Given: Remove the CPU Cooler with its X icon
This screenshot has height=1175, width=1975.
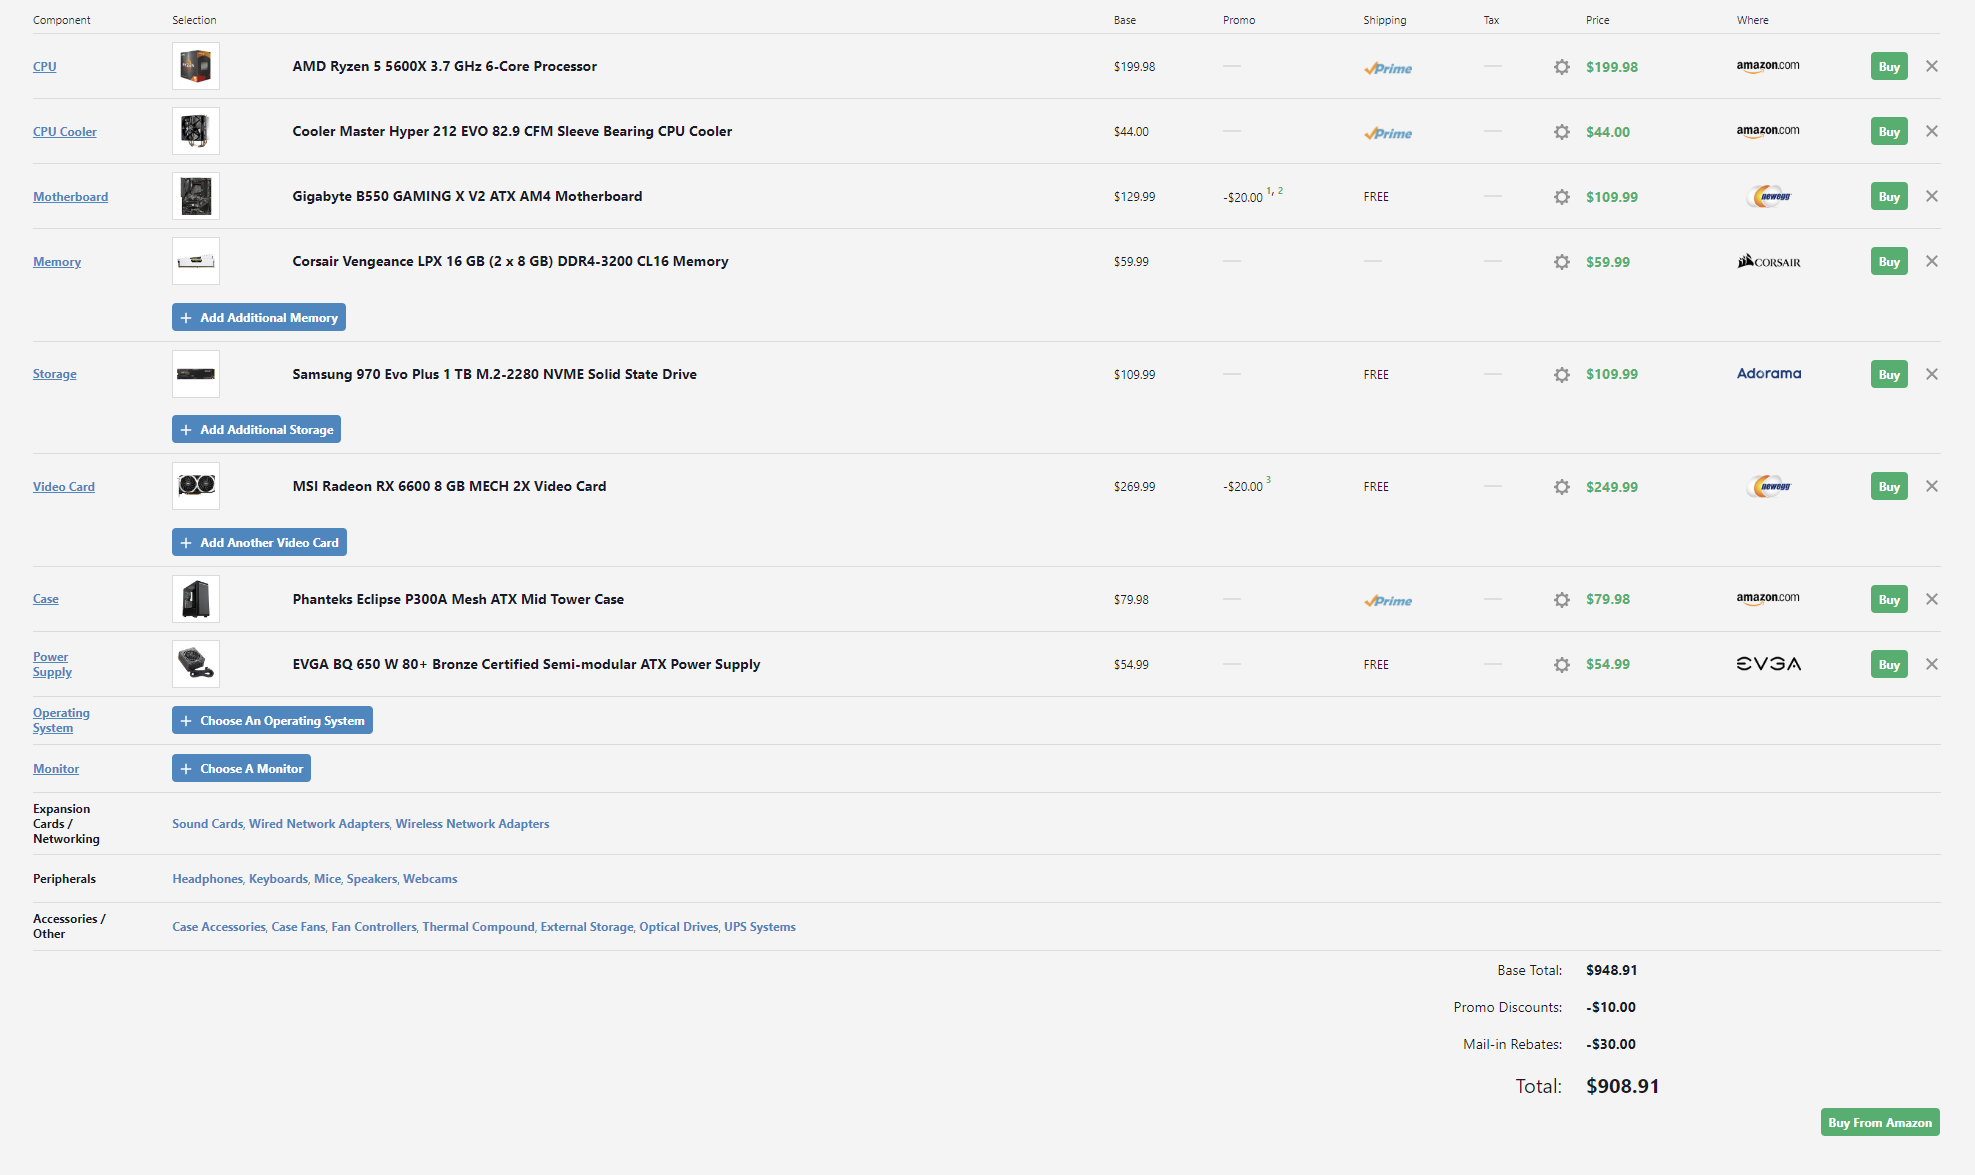Looking at the screenshot, I should click(x=1931, y=131).
